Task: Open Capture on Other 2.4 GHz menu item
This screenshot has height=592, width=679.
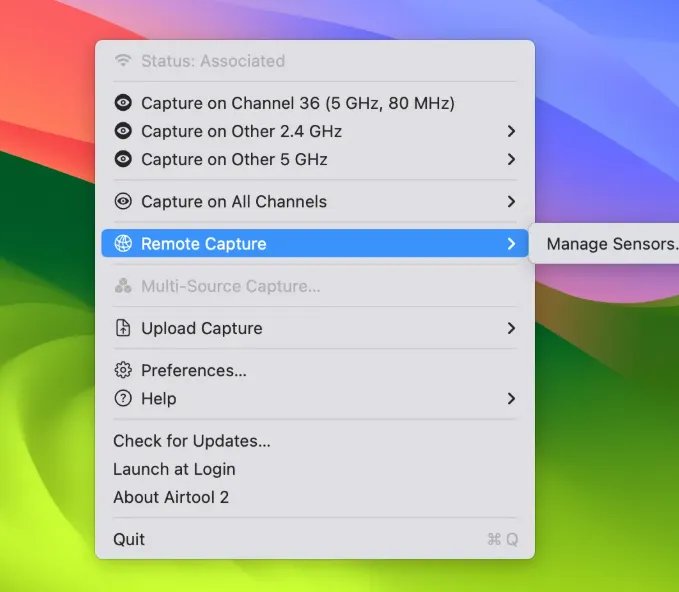Action: pyautogui.click(x=315, y=131)
